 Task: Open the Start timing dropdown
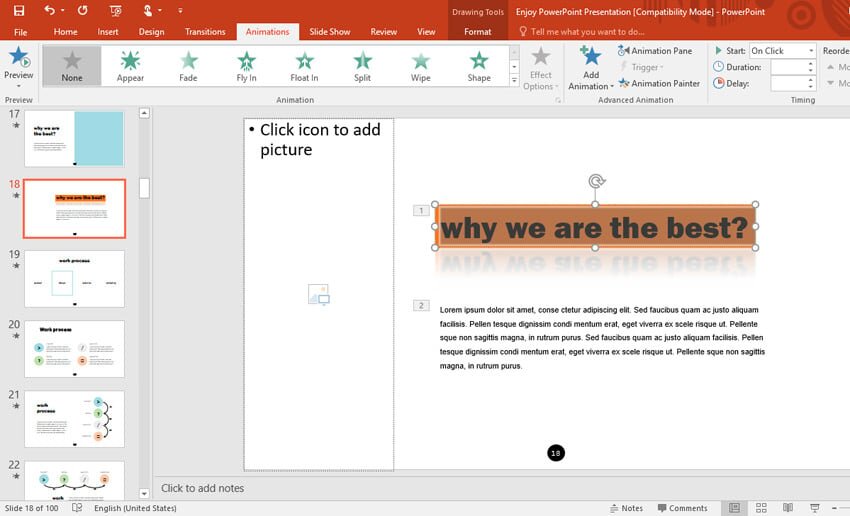click(809, 51)
